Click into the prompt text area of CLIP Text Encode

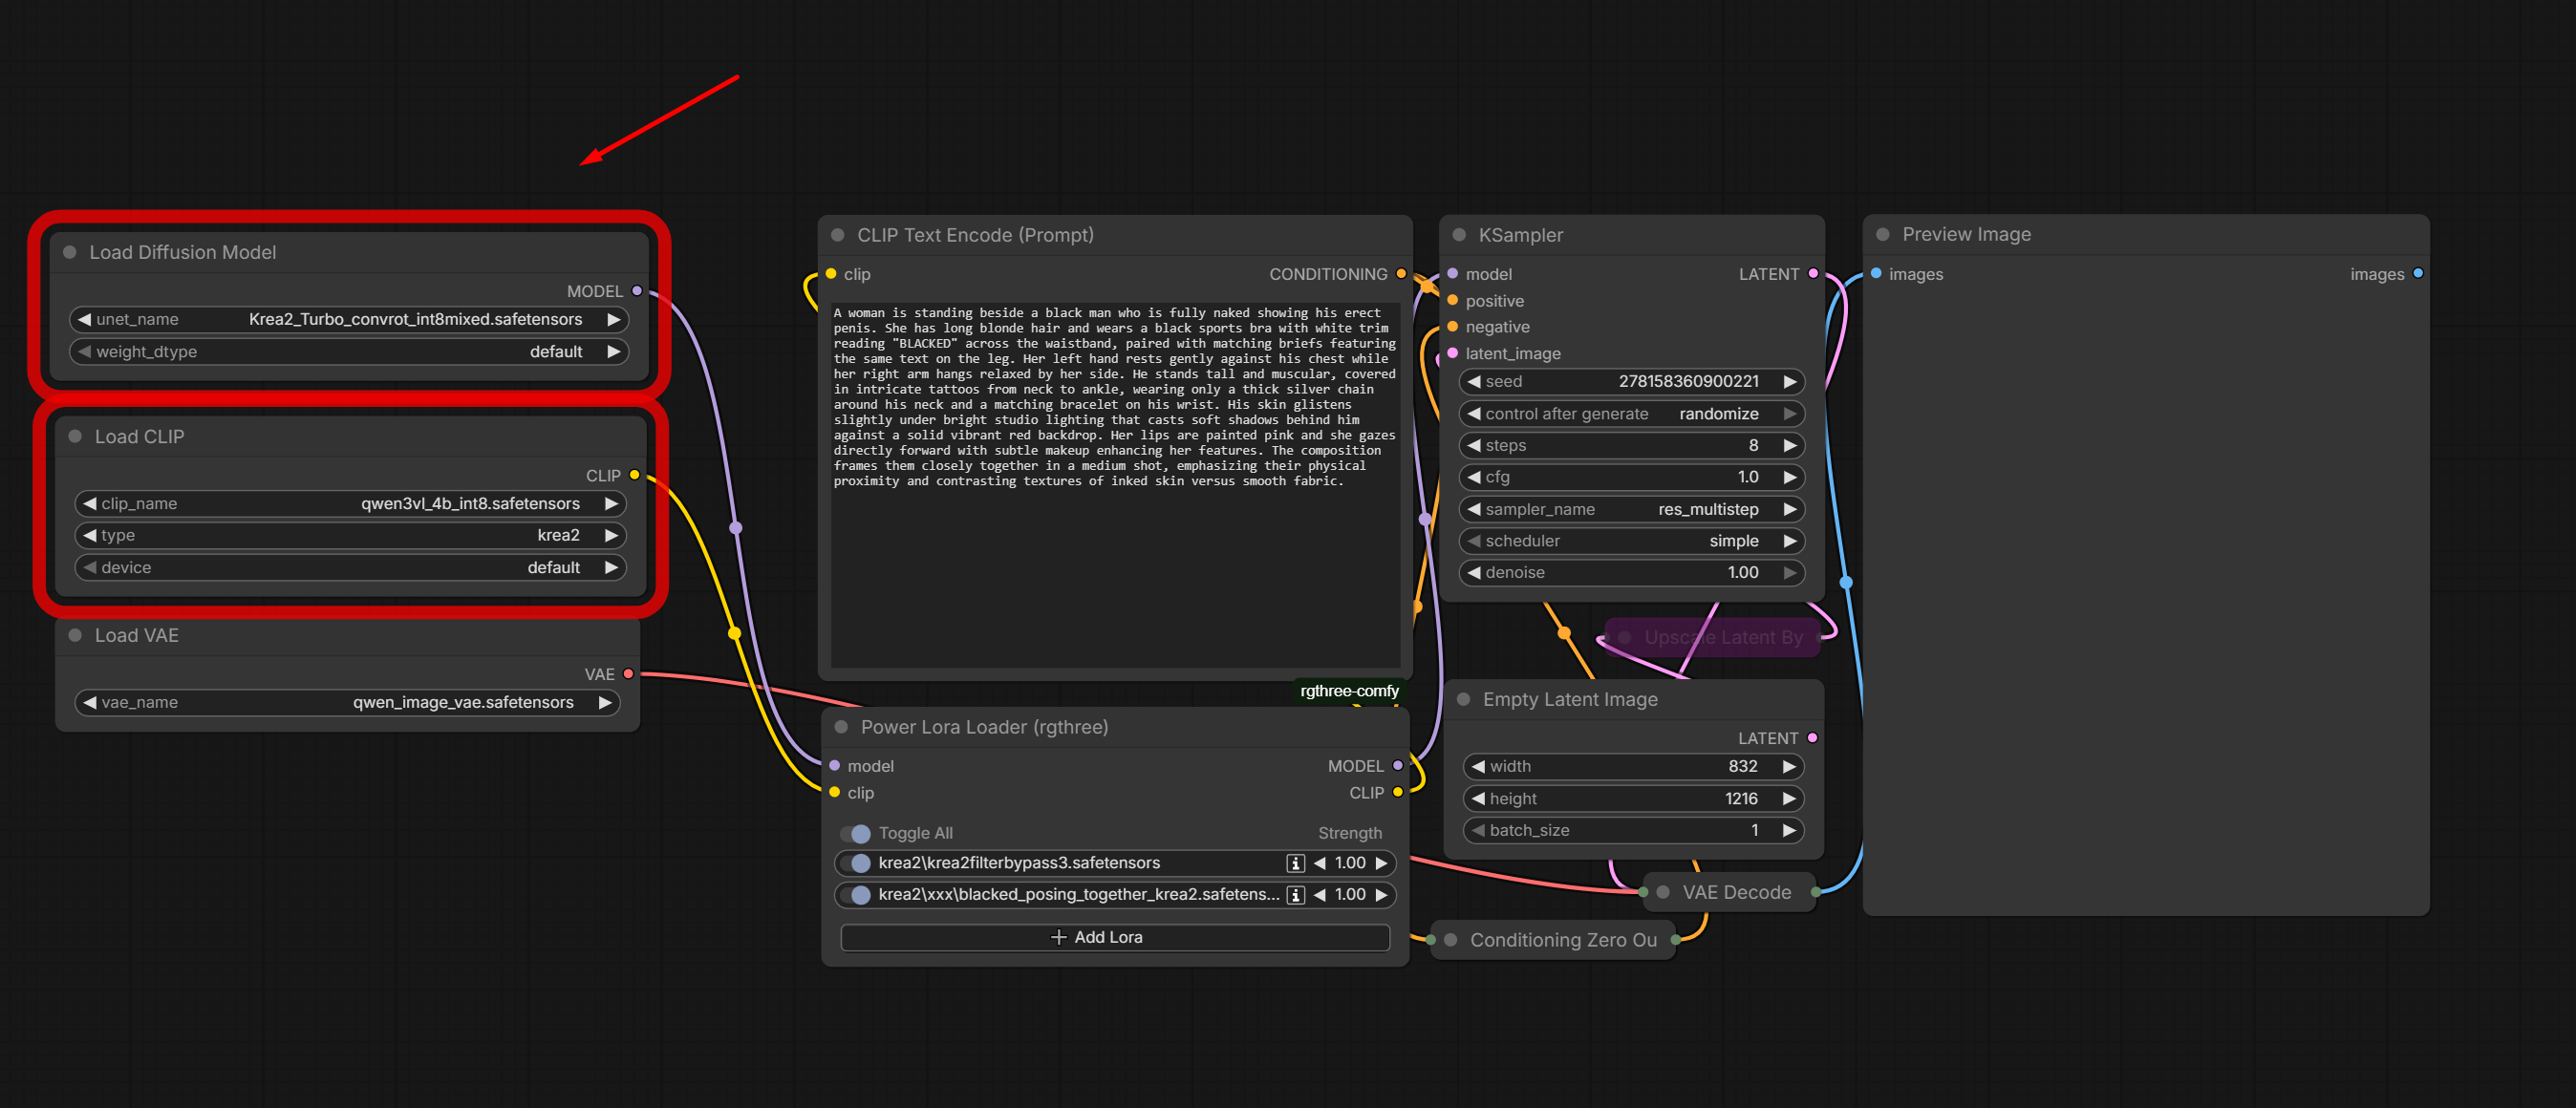click(x=1115, y=483)
